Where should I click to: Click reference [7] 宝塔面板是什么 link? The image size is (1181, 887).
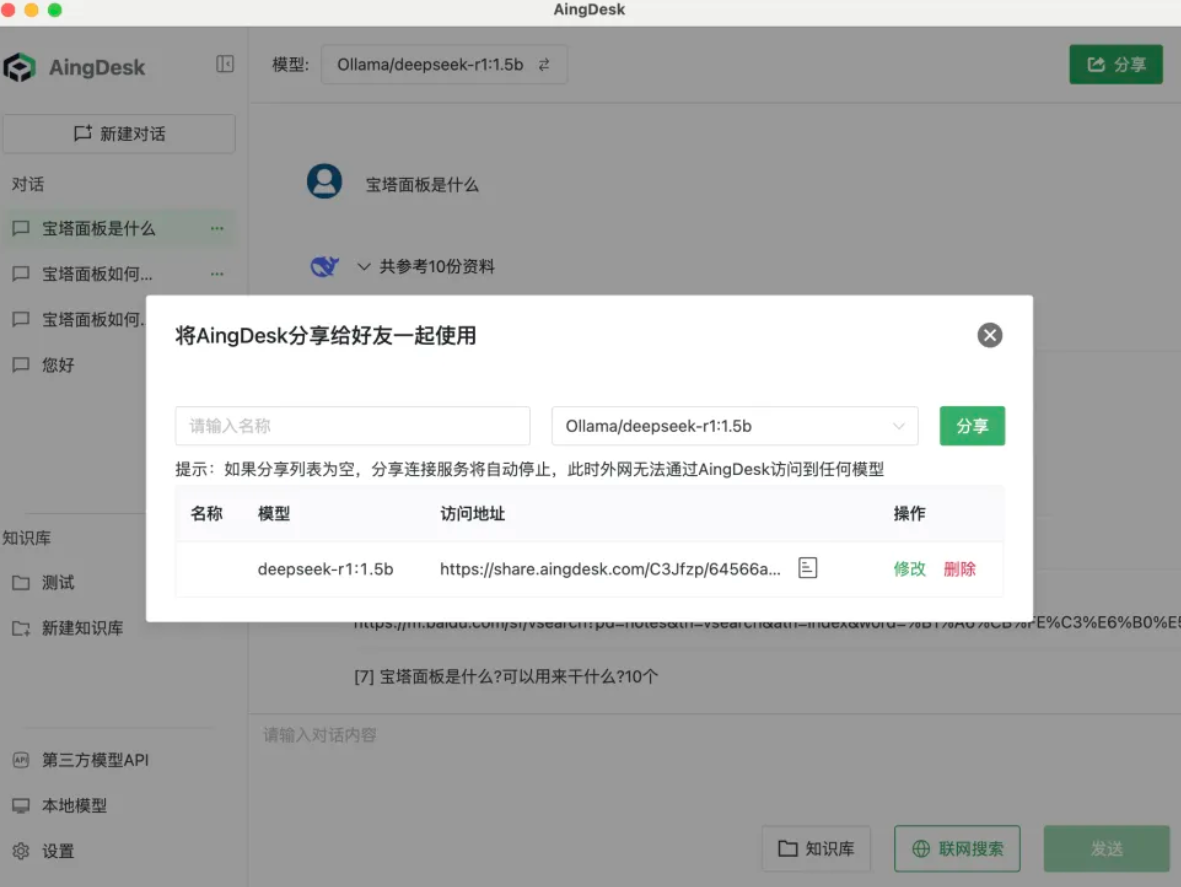506,677
